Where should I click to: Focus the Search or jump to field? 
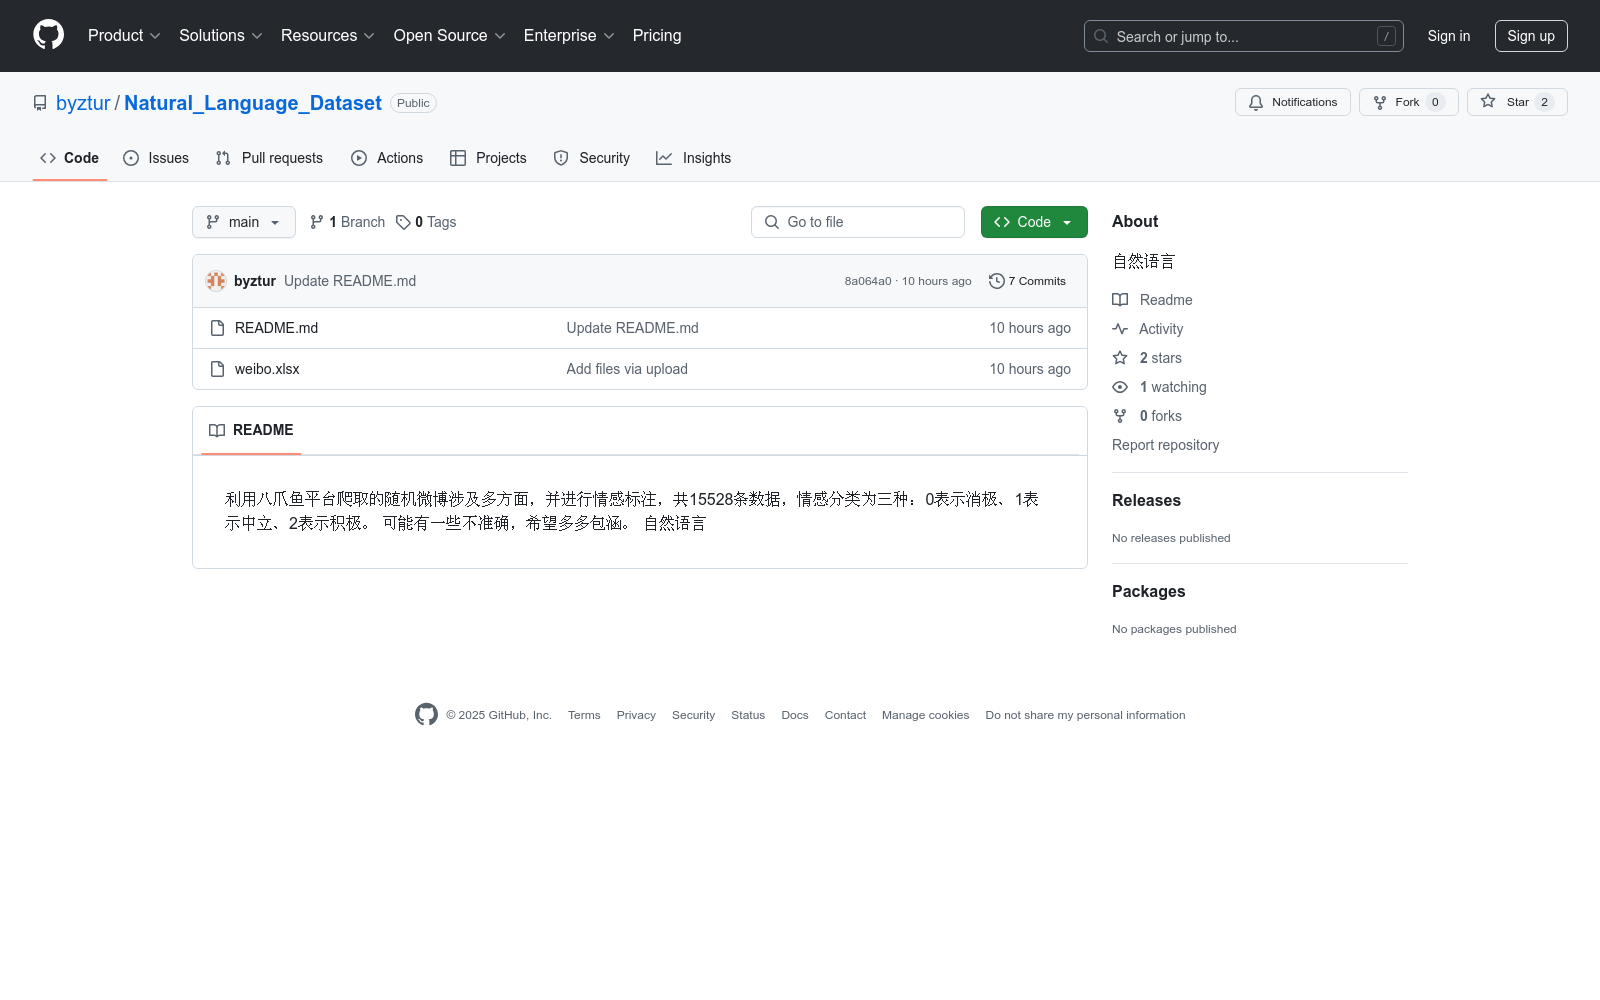click(1243, 36)
